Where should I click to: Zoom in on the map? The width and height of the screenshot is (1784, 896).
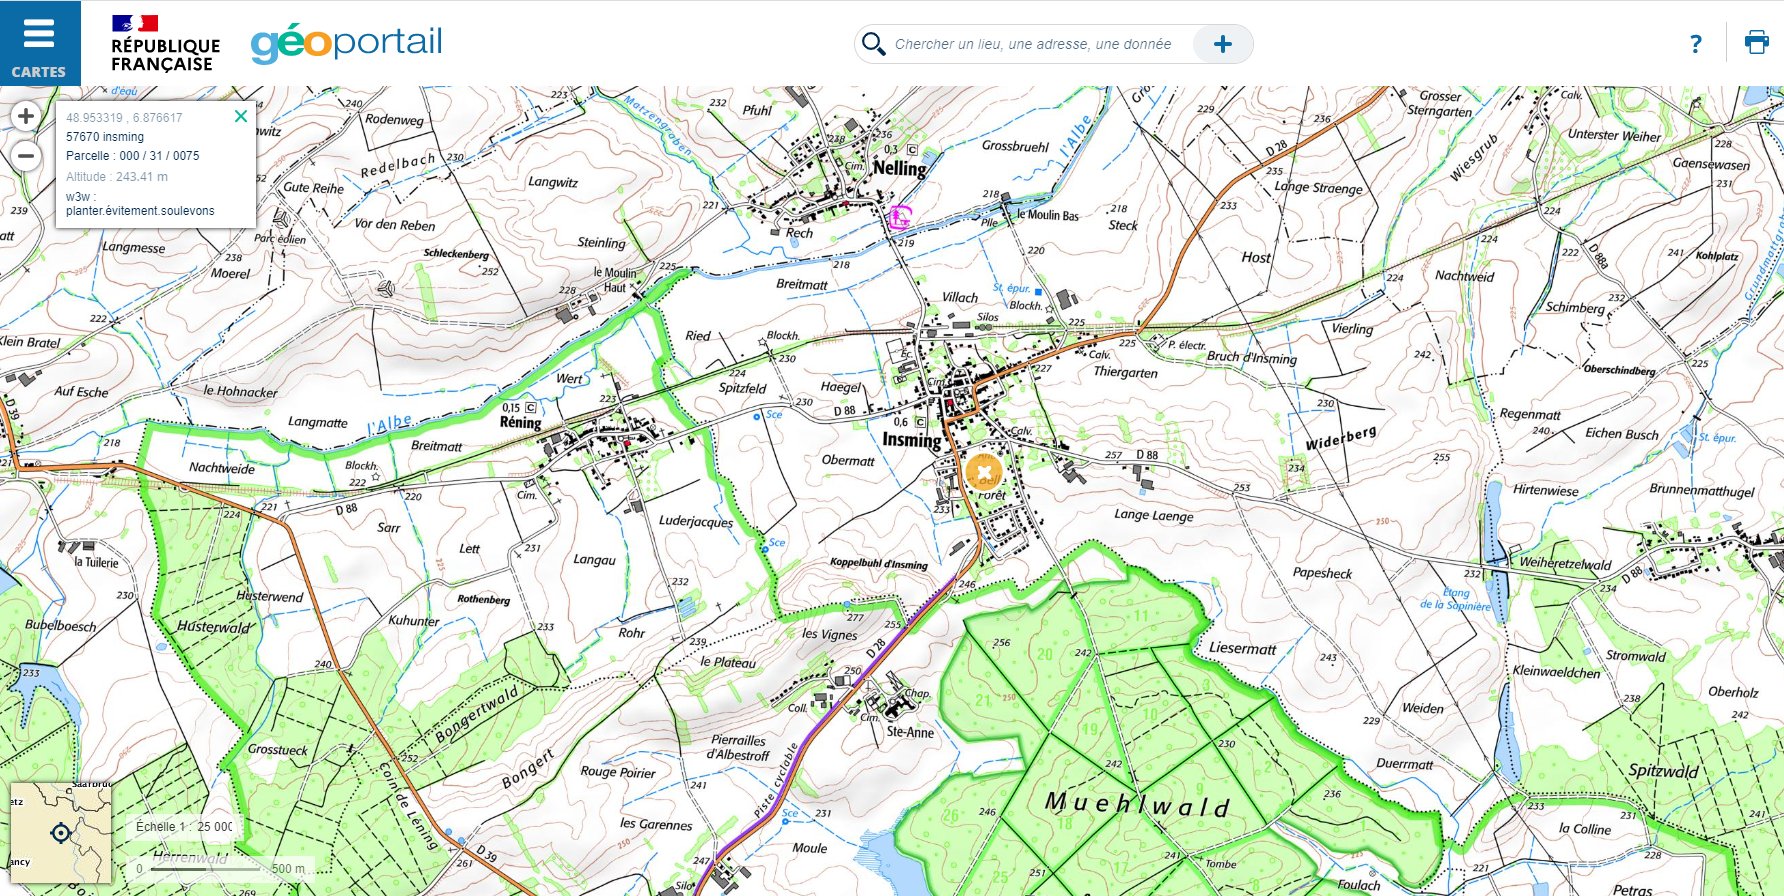(26, 116)
